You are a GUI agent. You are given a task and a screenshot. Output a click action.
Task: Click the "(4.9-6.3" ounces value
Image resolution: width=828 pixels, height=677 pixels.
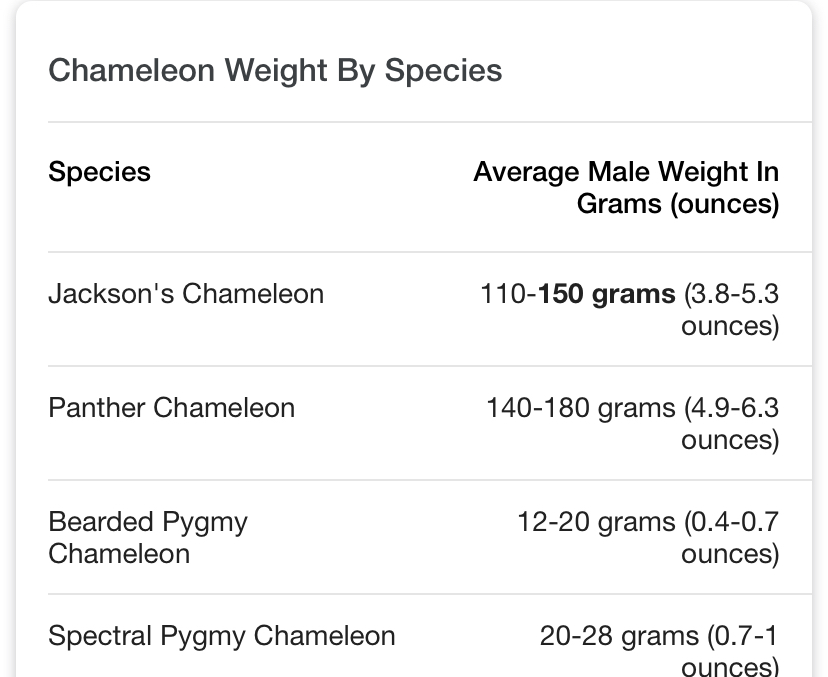731,408
